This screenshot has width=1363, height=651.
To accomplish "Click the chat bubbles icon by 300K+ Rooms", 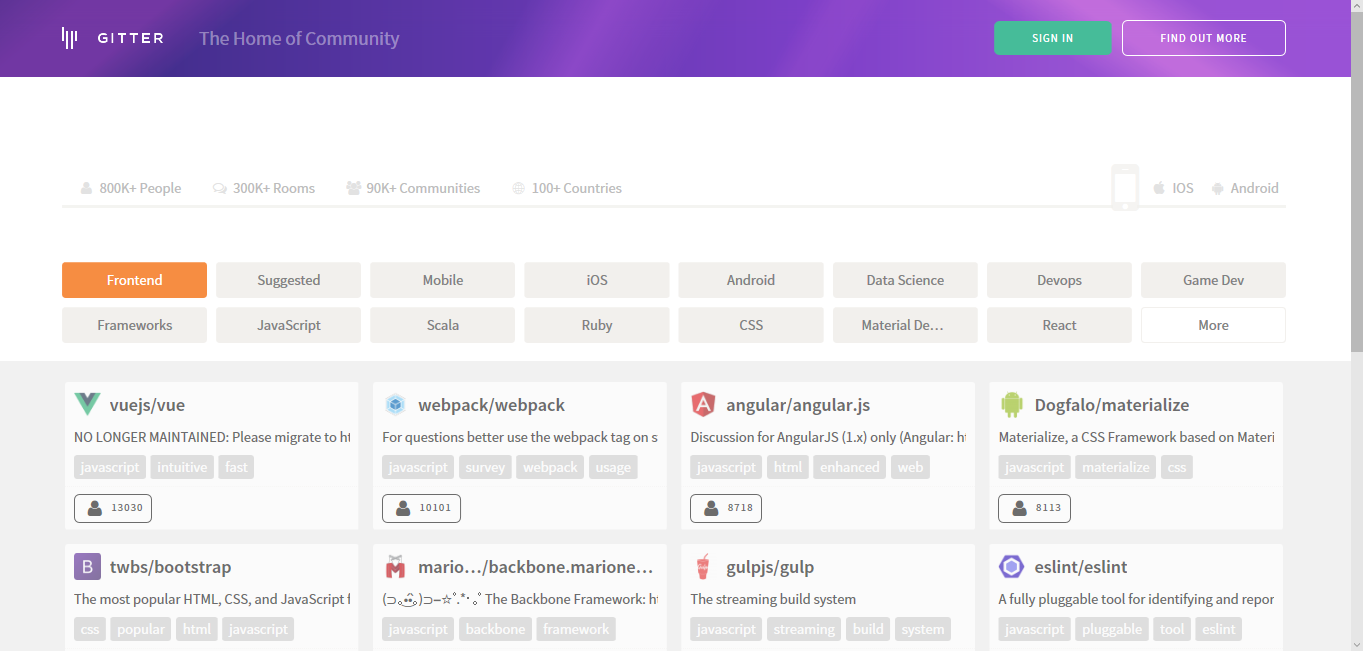I will coord(220,188).
